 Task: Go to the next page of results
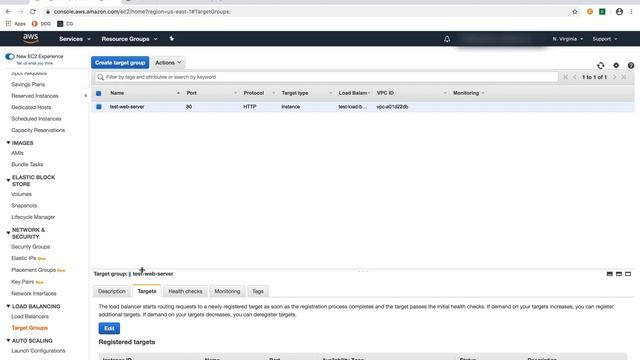614,77
